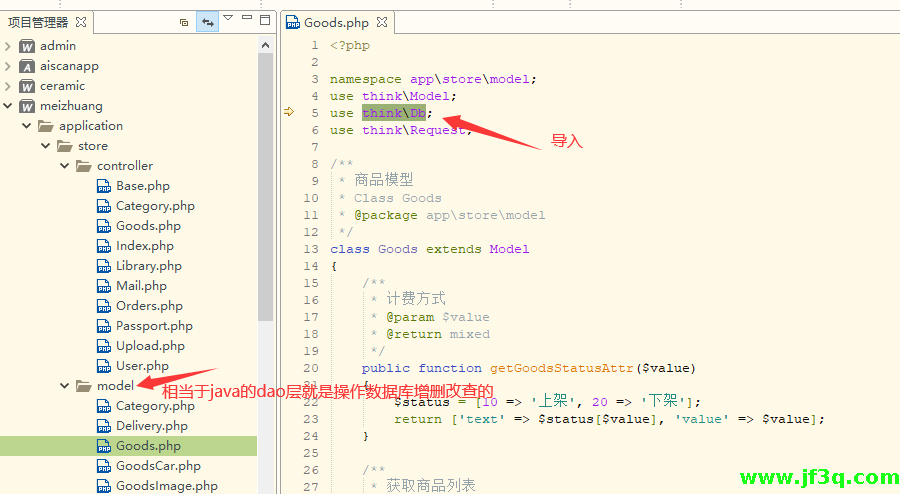Viewport: 900px width, 494px height.
Task: Select the 项目管理器 panel tab
Action: (38, 21)
